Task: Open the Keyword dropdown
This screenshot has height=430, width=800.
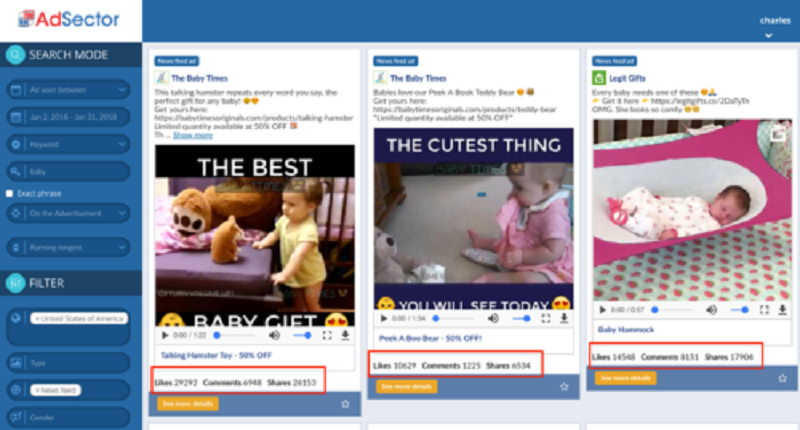Action: click(68, 144)
